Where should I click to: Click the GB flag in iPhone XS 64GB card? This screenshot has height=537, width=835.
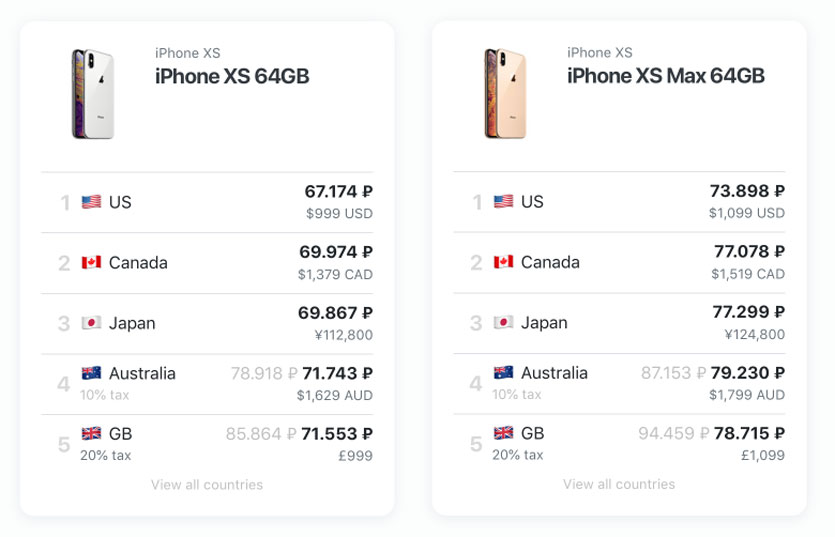click(x=91, y=434)
